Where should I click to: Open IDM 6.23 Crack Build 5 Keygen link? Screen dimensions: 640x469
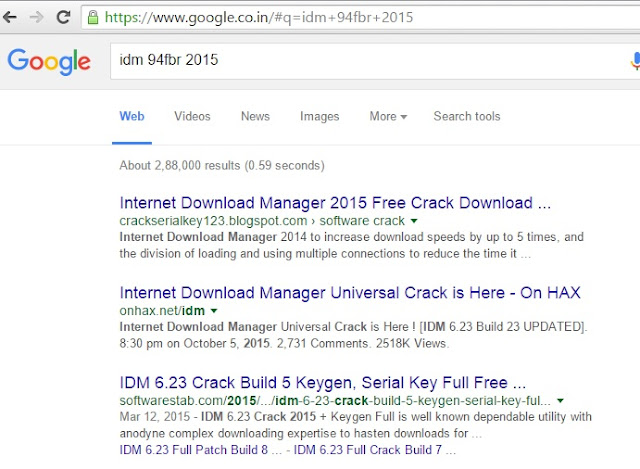322,383
